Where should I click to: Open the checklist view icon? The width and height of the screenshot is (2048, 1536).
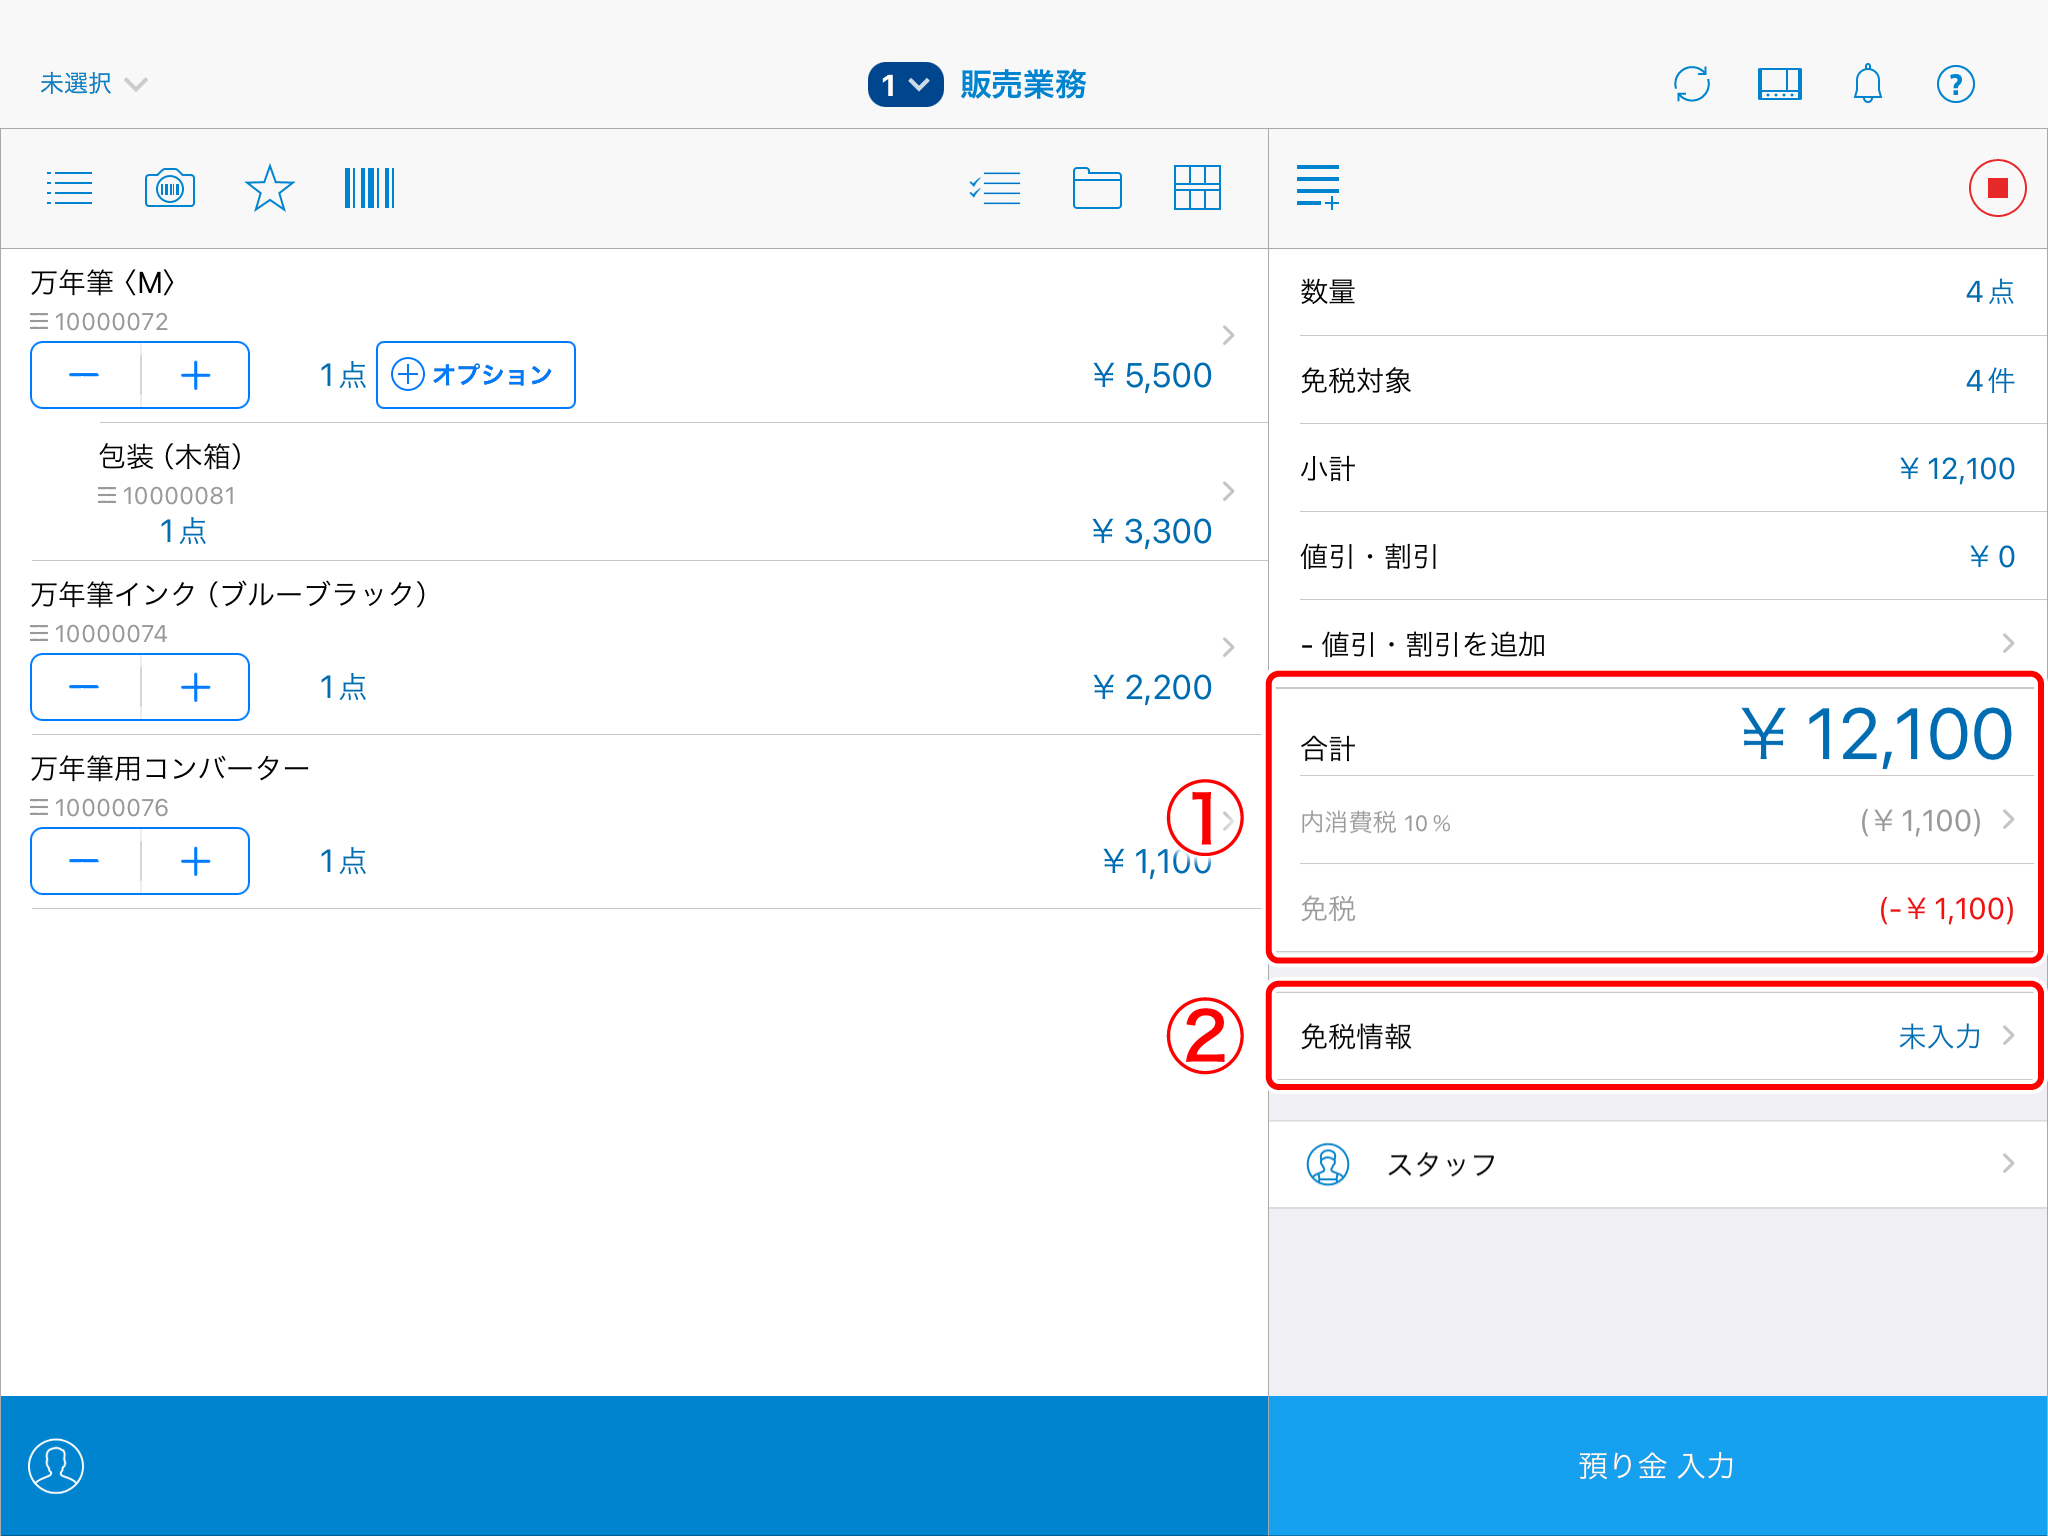pos(995,188)
